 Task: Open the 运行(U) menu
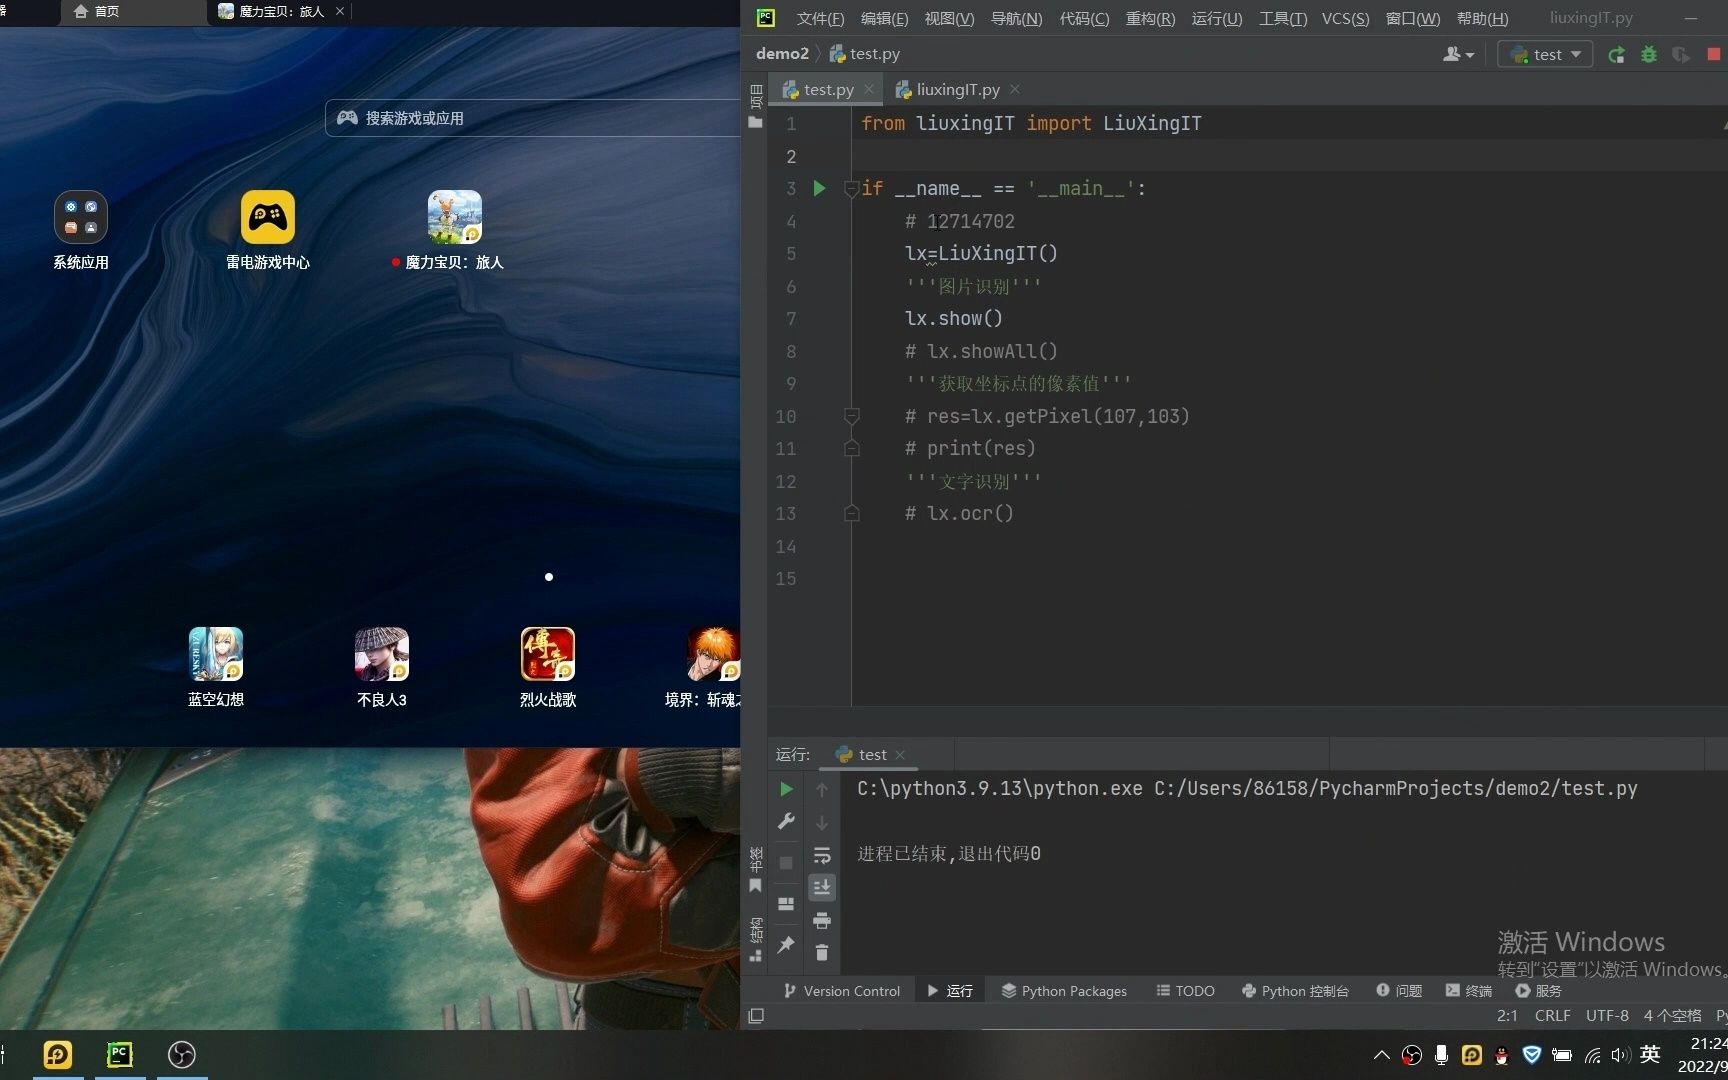coord(1217,18)
